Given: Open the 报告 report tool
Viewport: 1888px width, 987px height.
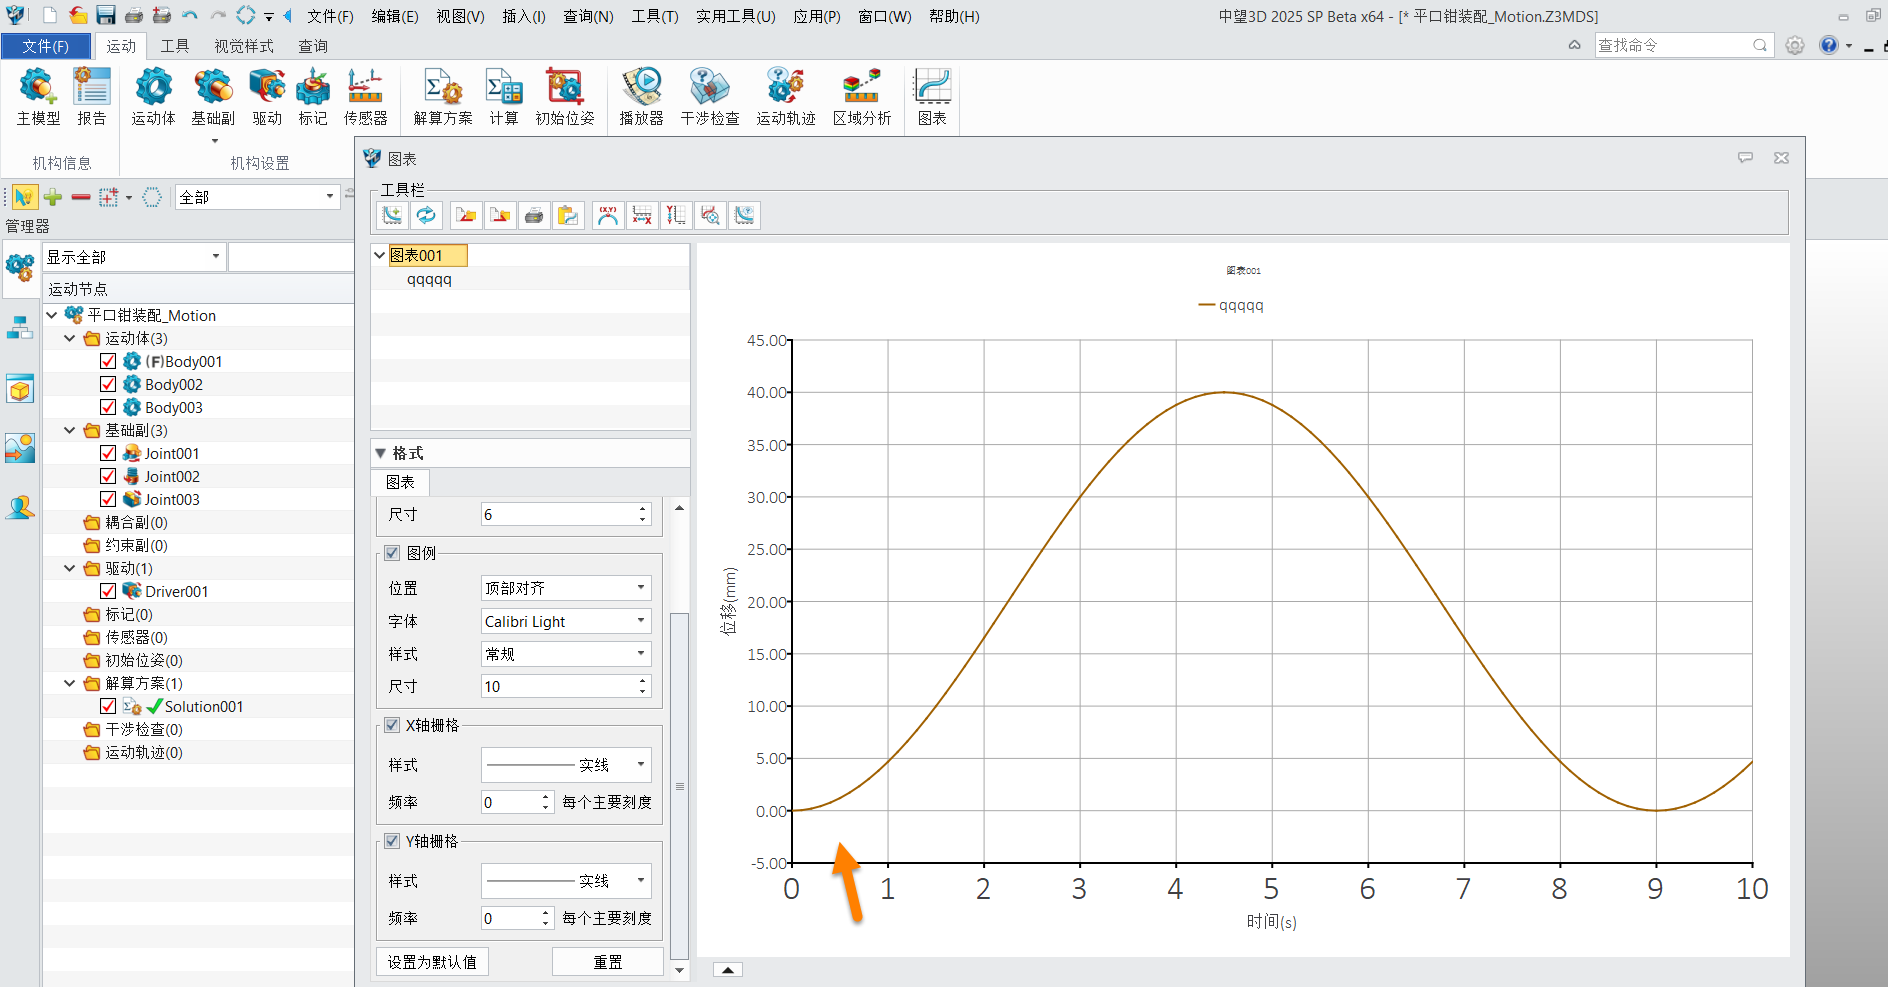Looking at the screenshot, I should [x=91, y=97].
